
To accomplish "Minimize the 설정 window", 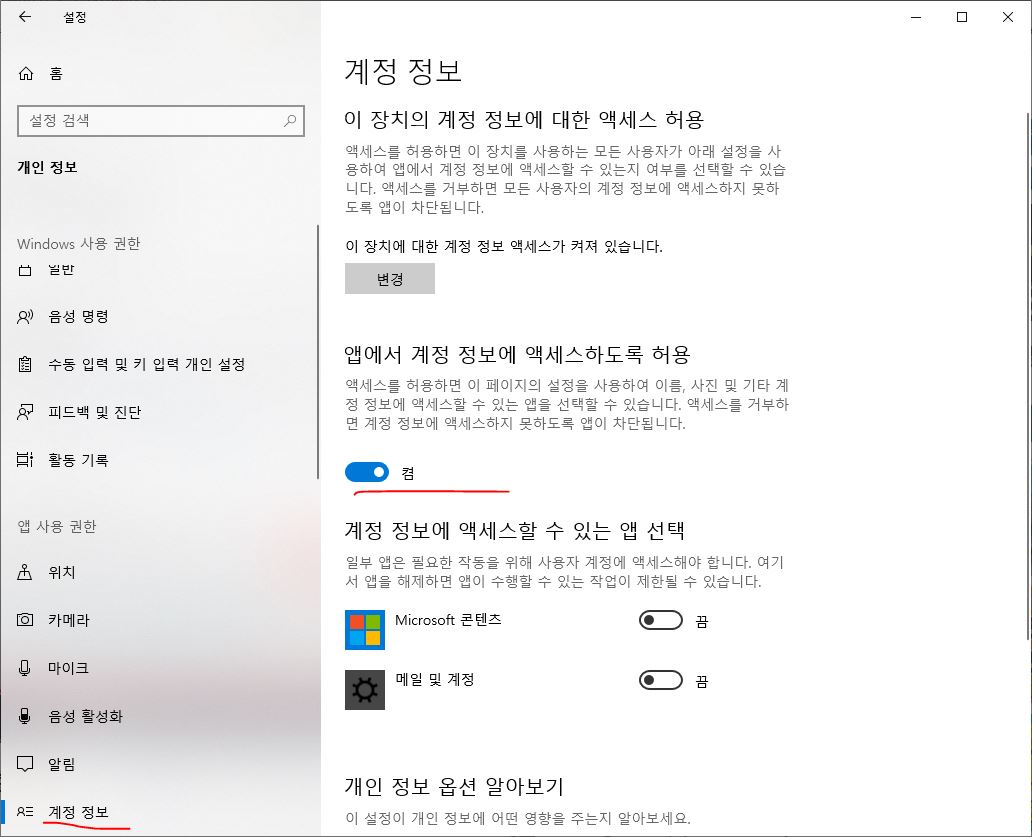I will point(916,17).
